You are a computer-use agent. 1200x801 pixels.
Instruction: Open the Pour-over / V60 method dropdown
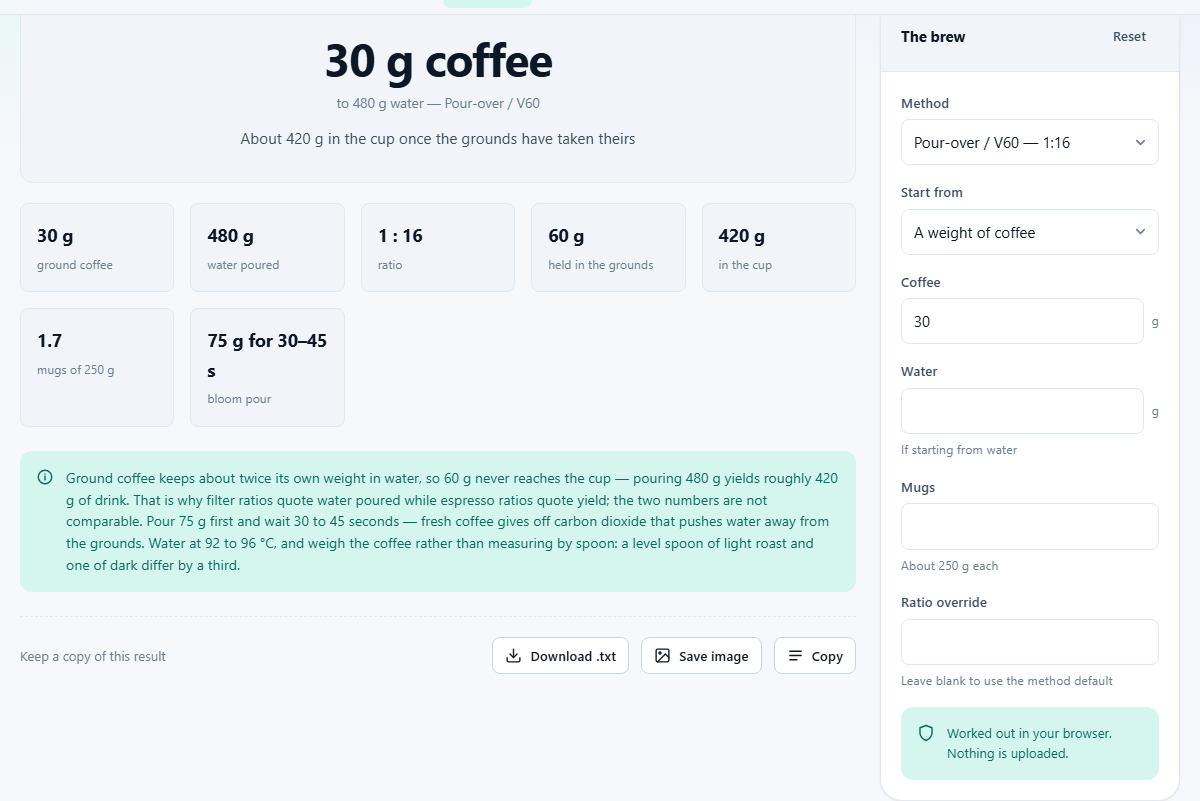(x=1030, y=143)
